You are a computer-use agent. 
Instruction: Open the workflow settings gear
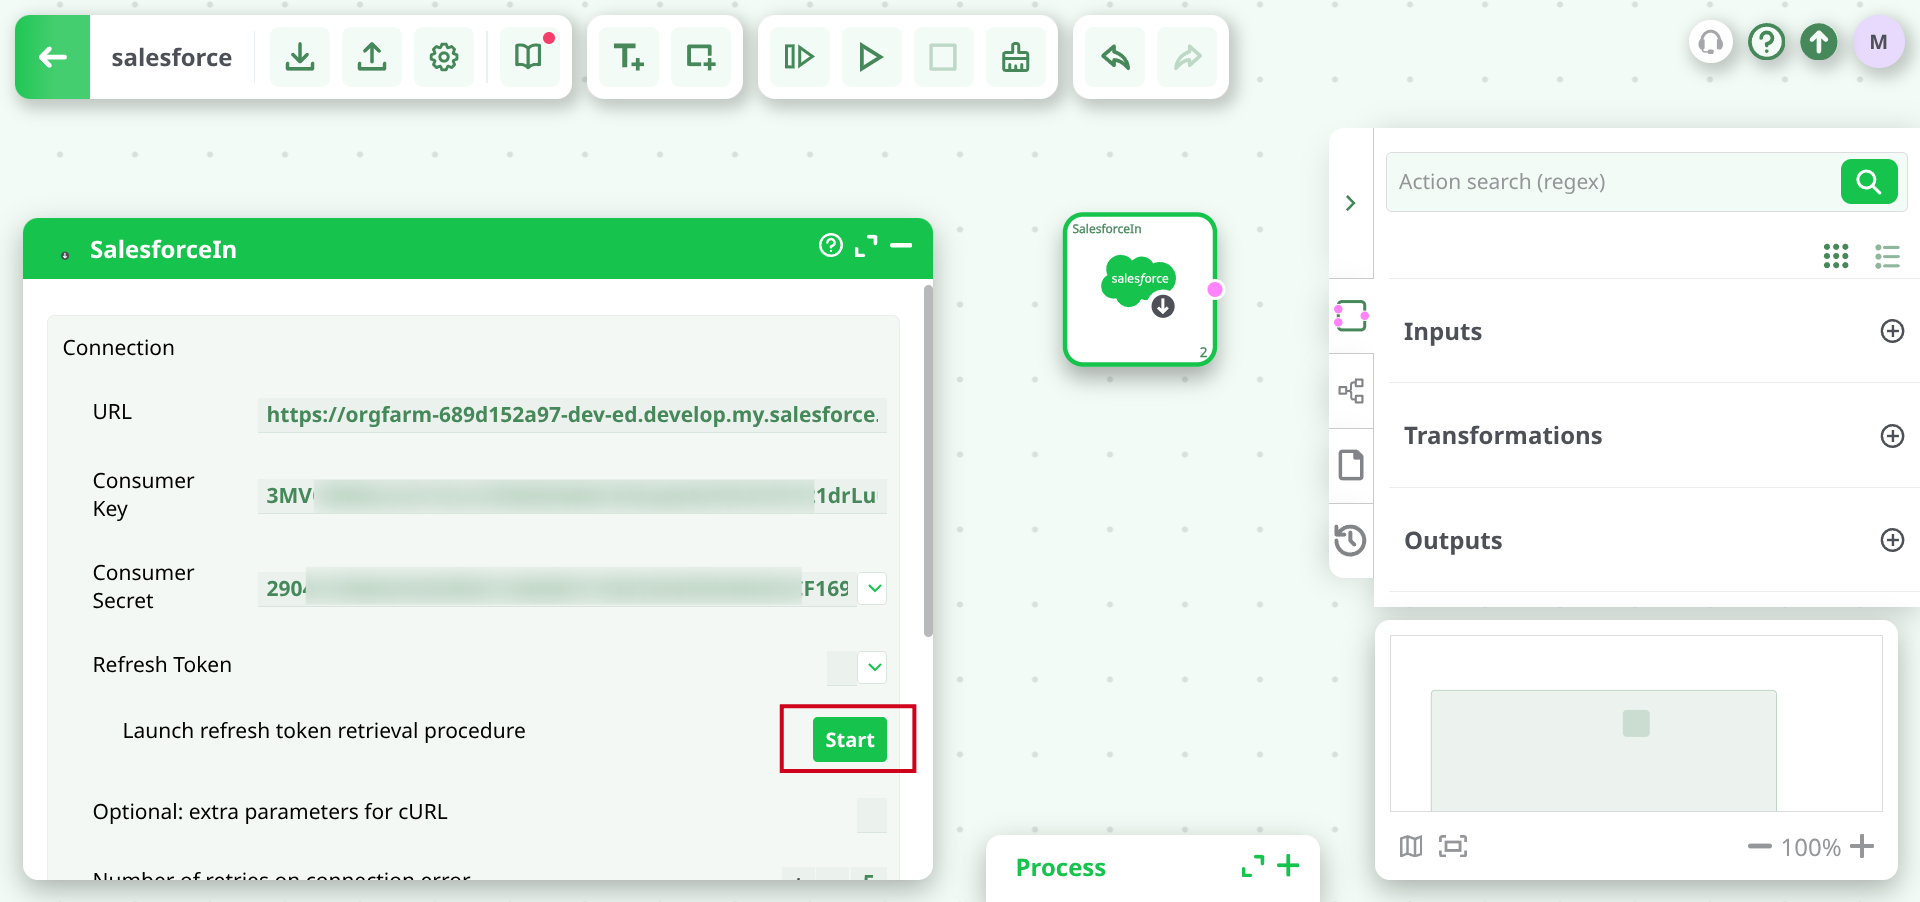[x=444, y=57]
